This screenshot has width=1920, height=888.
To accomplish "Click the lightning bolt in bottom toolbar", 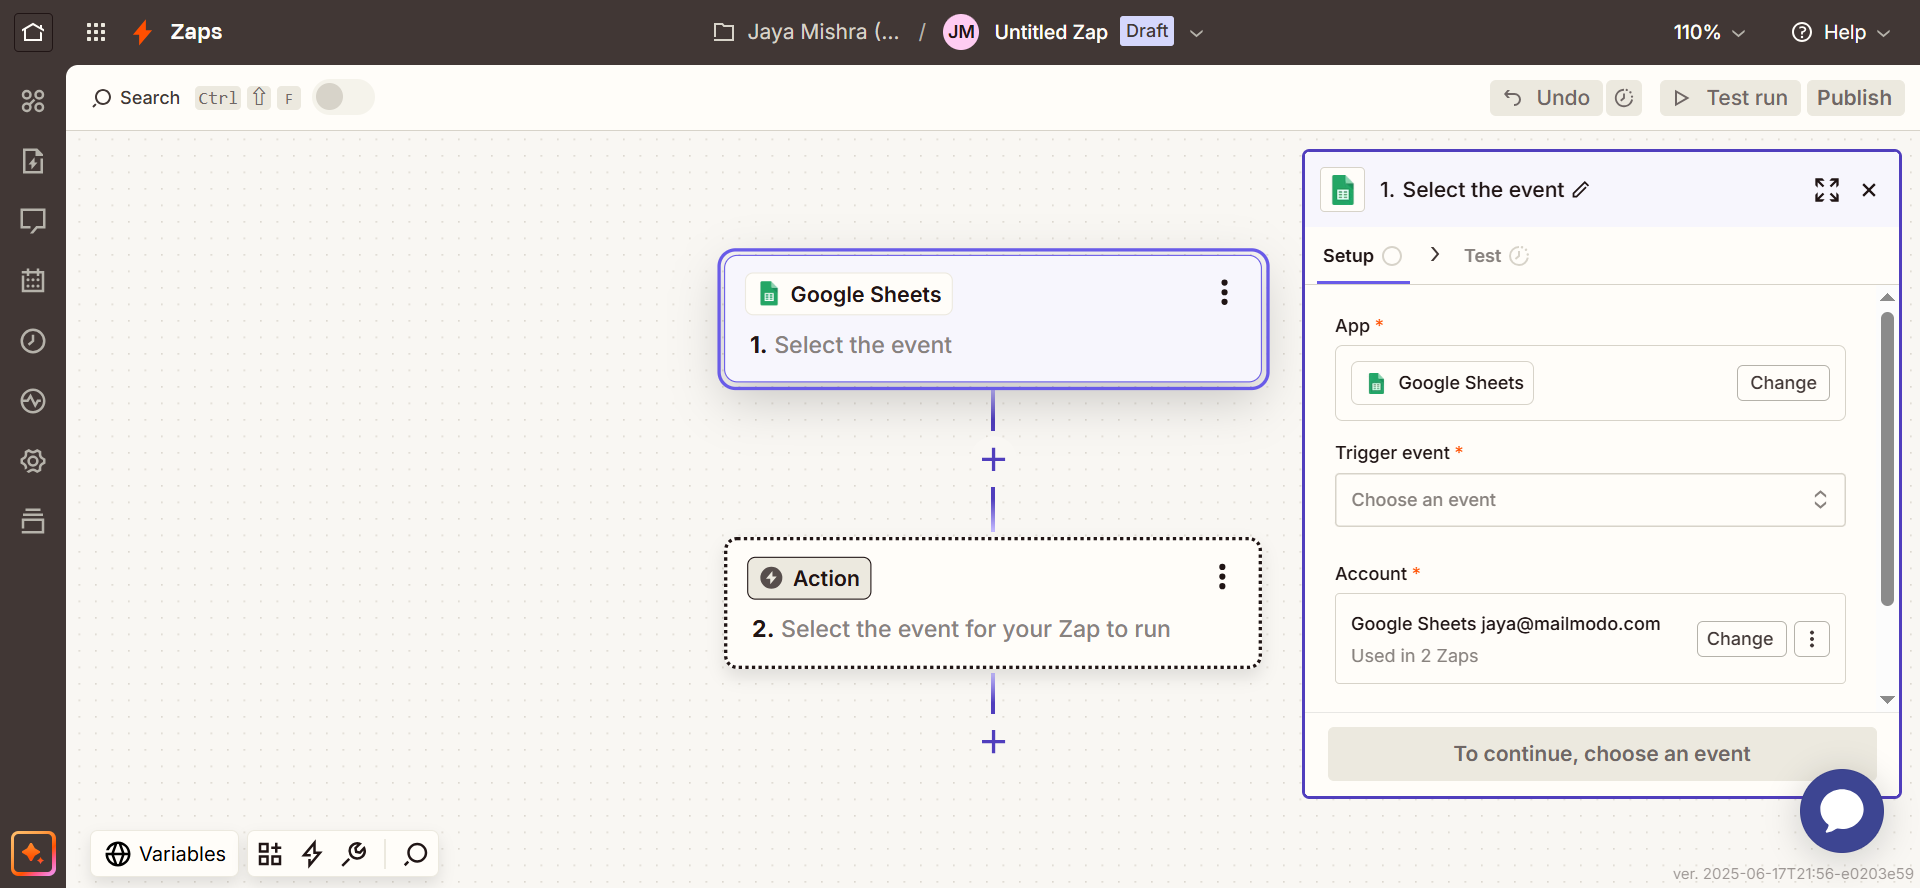I will (312, 854).
